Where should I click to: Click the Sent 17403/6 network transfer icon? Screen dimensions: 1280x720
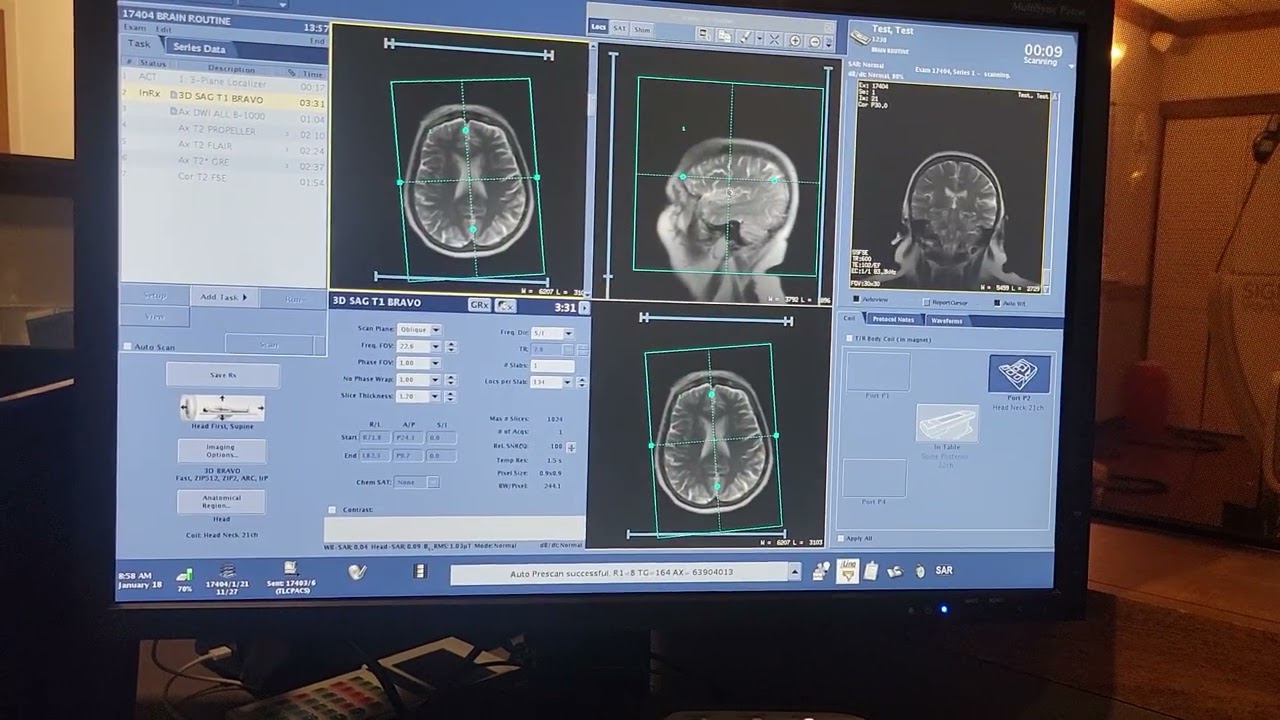pyautogui.click(x=290, y=568)
